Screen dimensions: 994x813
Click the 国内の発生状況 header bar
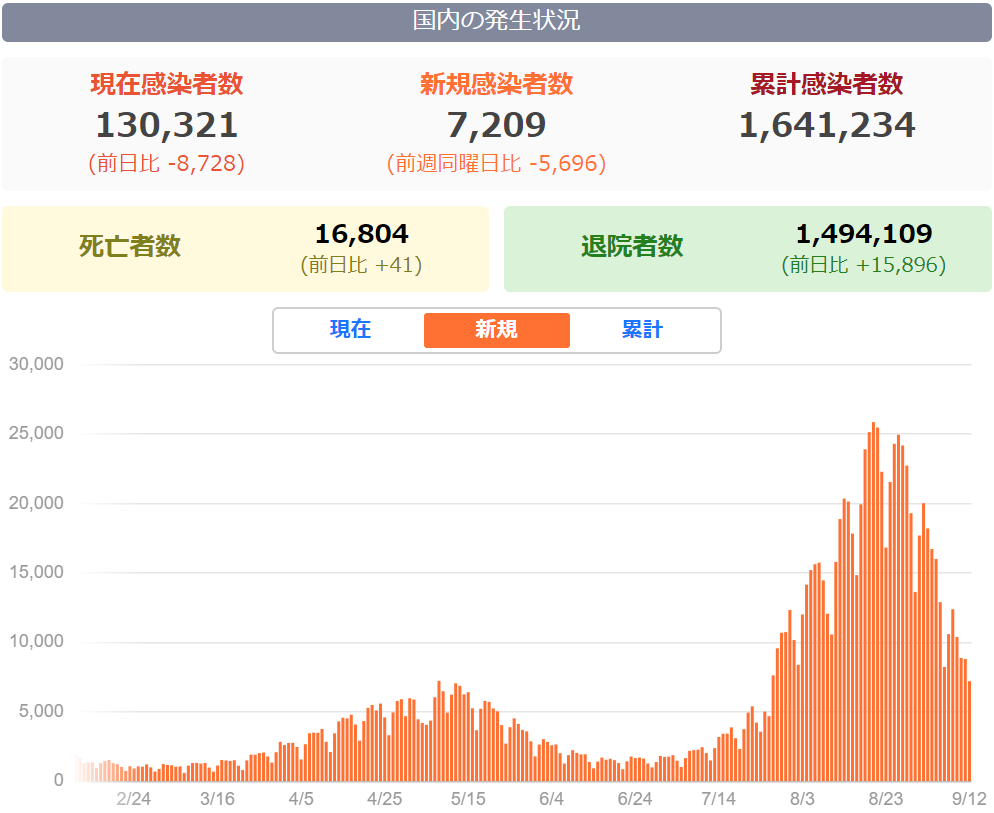[x=497, y=22]
